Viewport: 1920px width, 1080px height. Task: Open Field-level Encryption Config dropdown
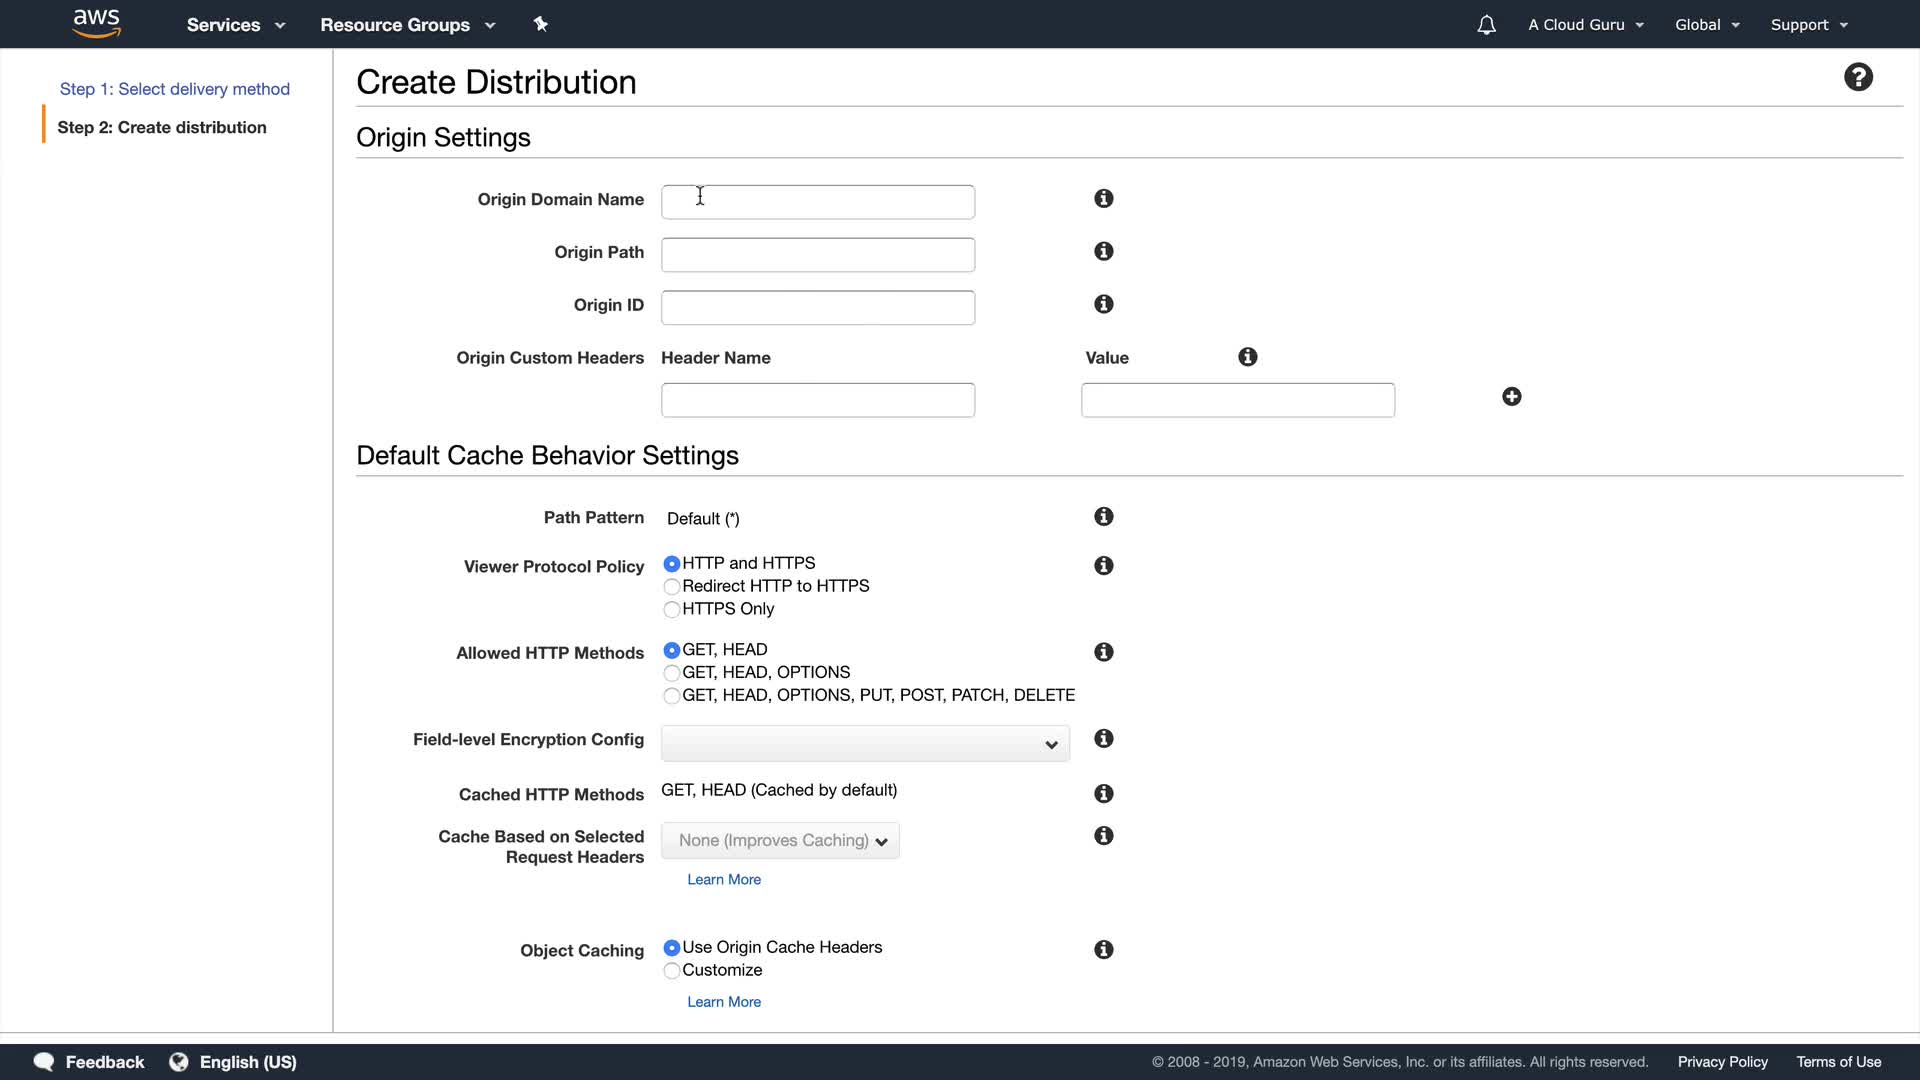pos(865,744)
